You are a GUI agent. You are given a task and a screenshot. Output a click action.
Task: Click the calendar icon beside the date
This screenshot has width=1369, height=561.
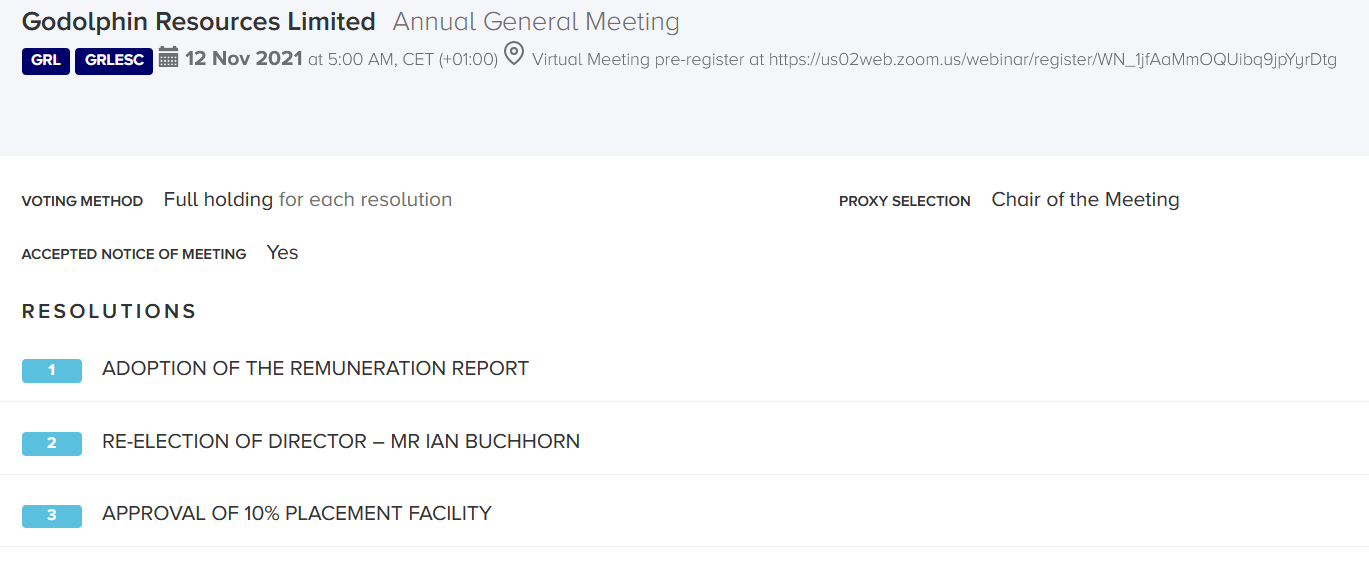pyautogui.click(x=169, y=58)
